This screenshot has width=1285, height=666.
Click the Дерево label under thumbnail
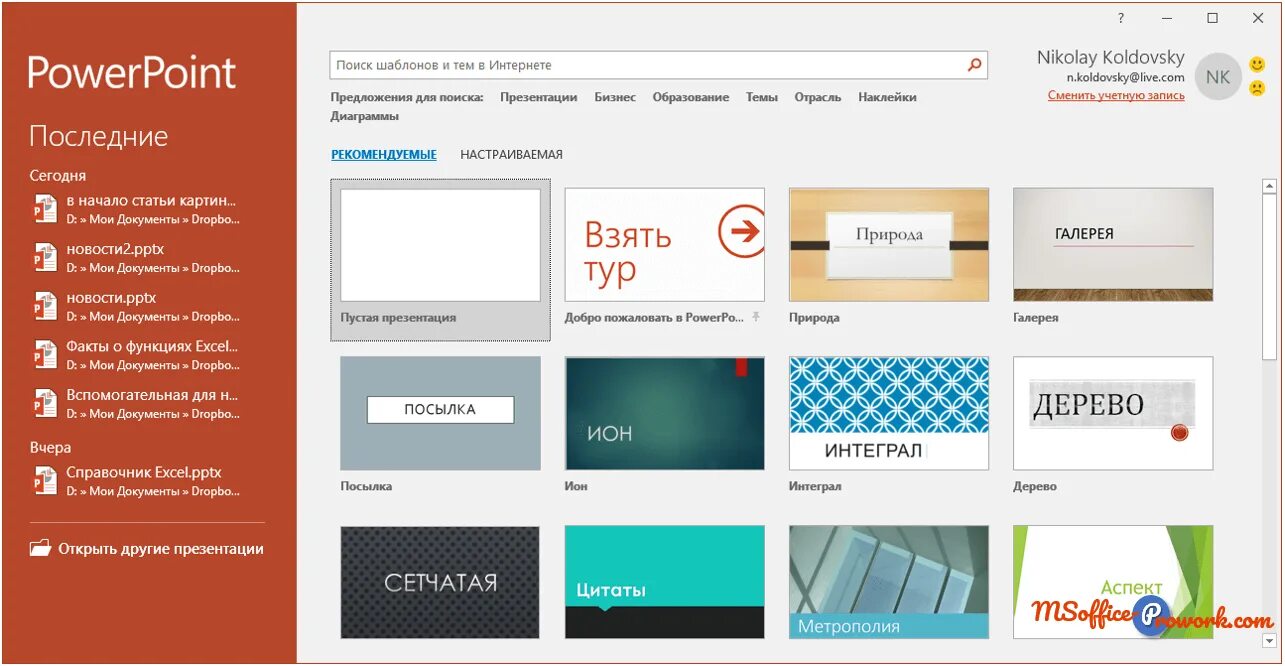click(x=1035, y=486)
